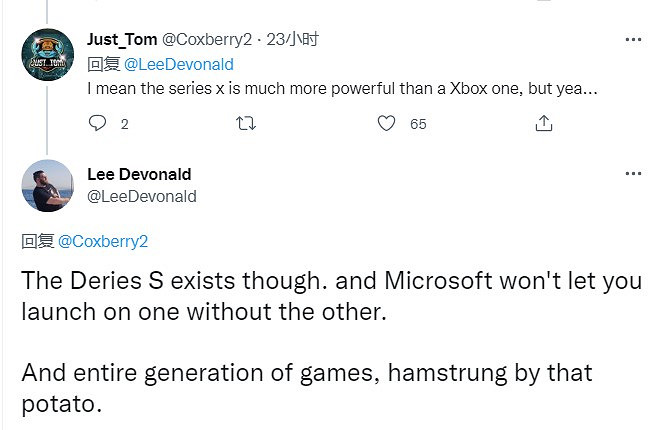
Task: Click the @LeeDevonald handle under Lee Devonald
Action: pos(142,196)
